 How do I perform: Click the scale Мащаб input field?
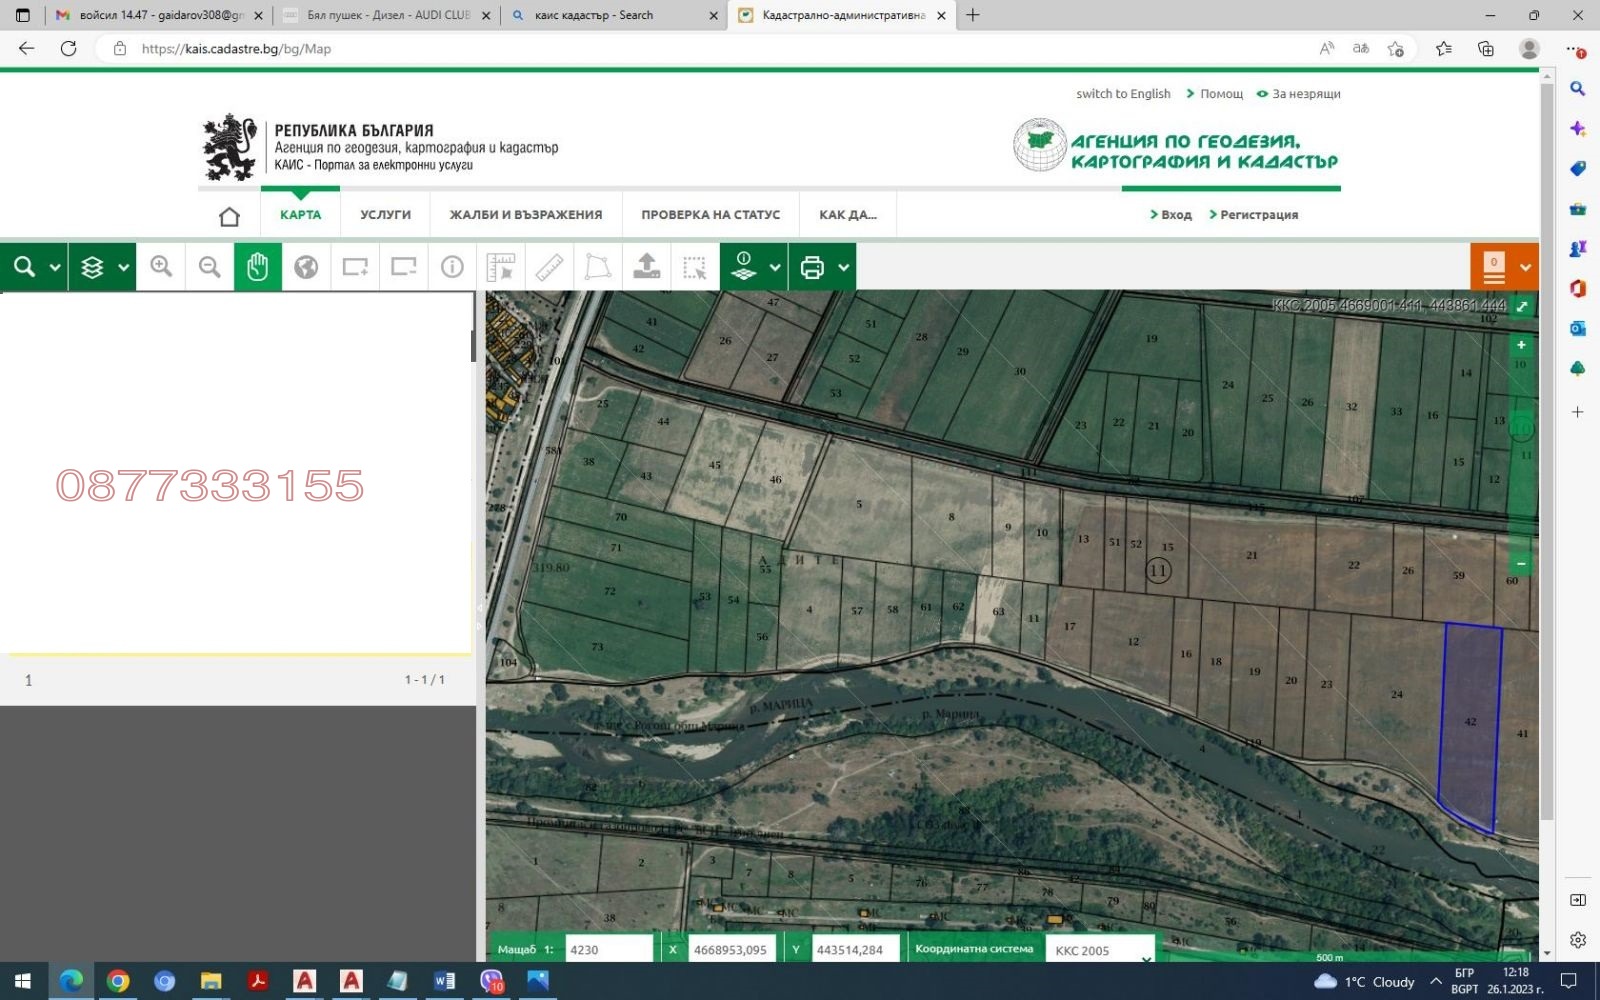(608, 950)
